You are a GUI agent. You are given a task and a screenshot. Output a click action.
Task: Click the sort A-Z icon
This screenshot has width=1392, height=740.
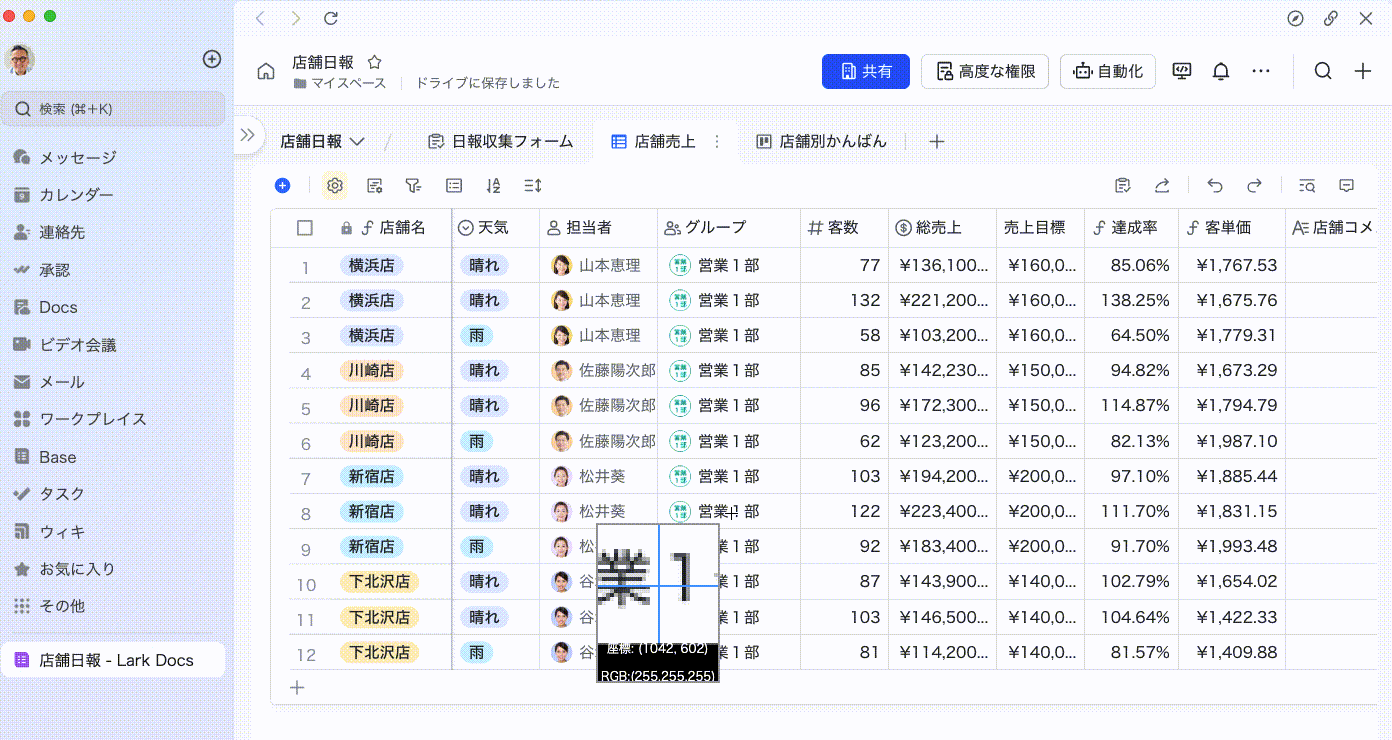492,186
